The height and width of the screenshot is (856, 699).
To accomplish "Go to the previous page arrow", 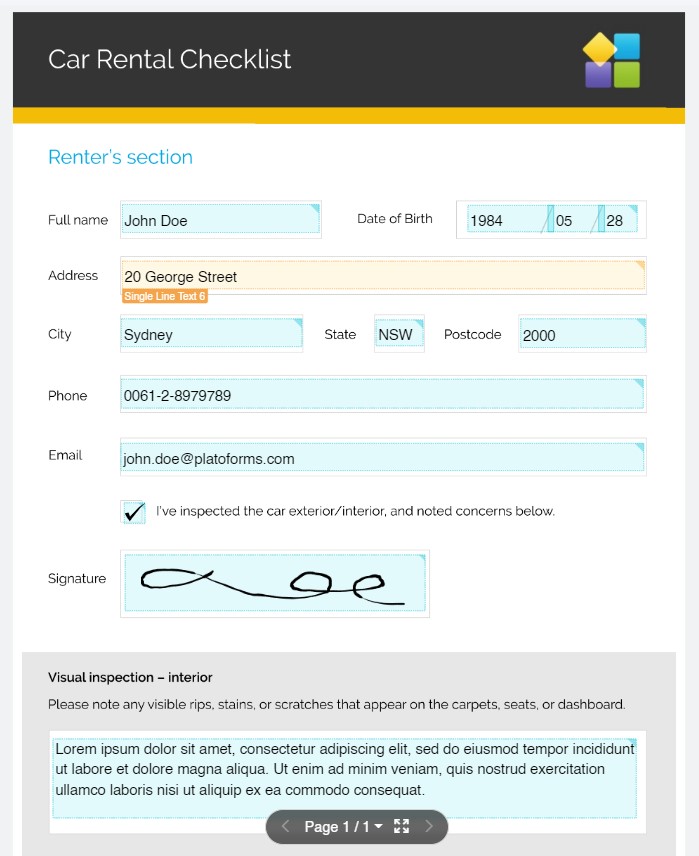I will coord(285,826).
